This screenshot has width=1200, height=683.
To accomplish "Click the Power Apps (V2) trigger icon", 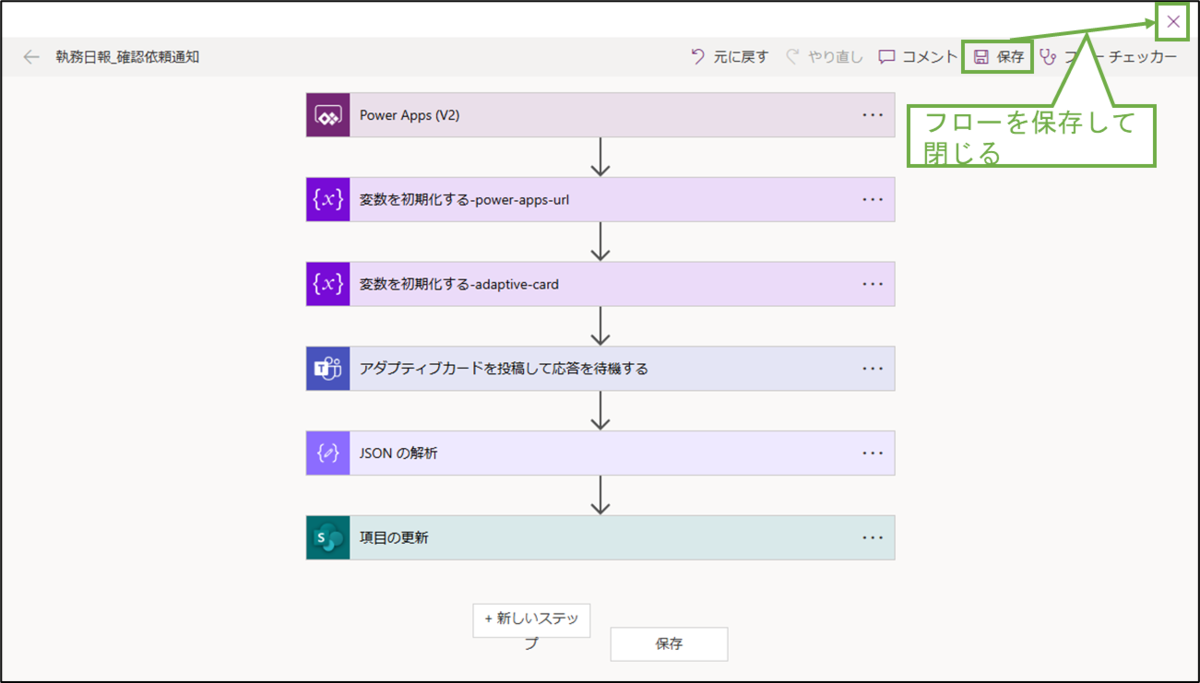I will [328, 115].
